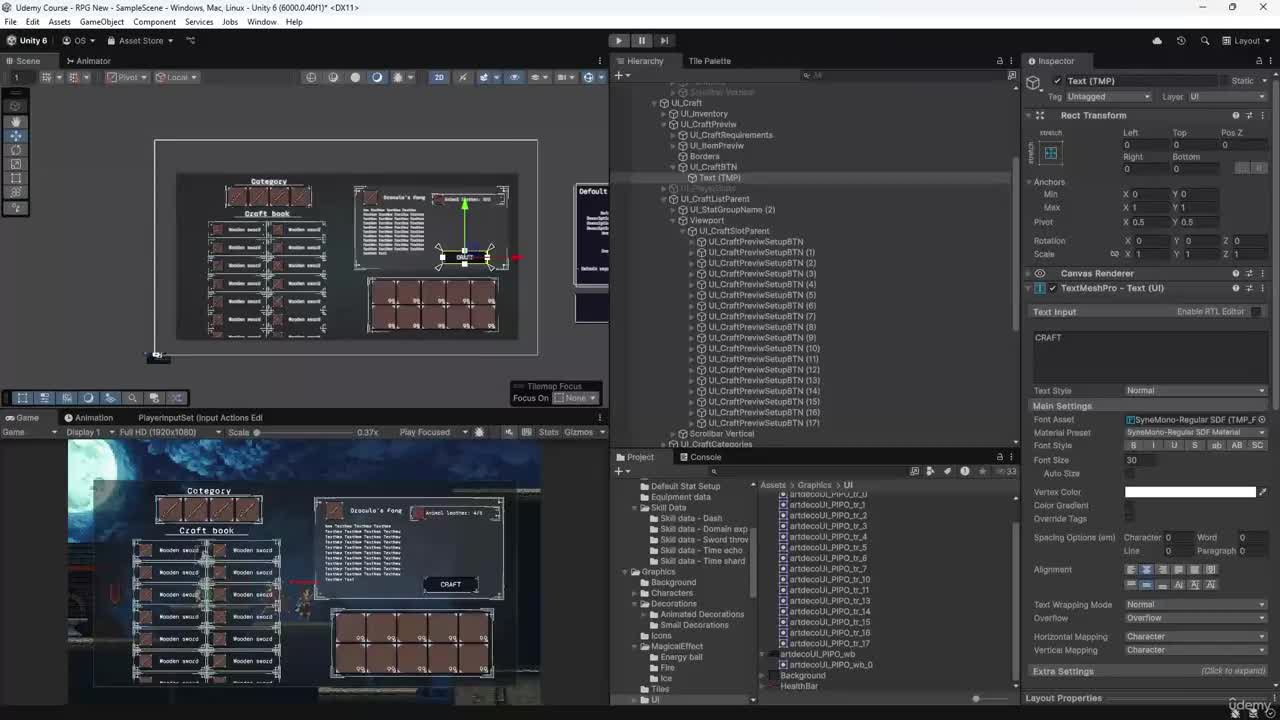Select the Move tool in Scene view
This screenshot has height=720, width=1280.
coord(16,135)
